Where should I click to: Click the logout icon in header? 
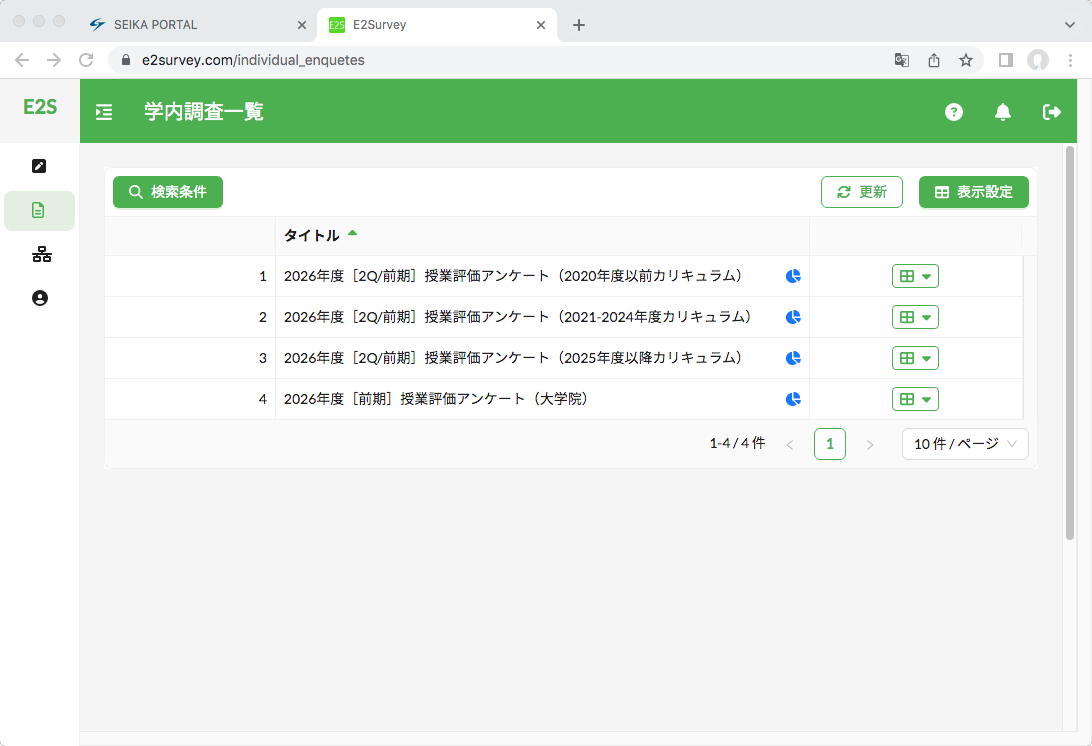click(x=1051, y=111)
